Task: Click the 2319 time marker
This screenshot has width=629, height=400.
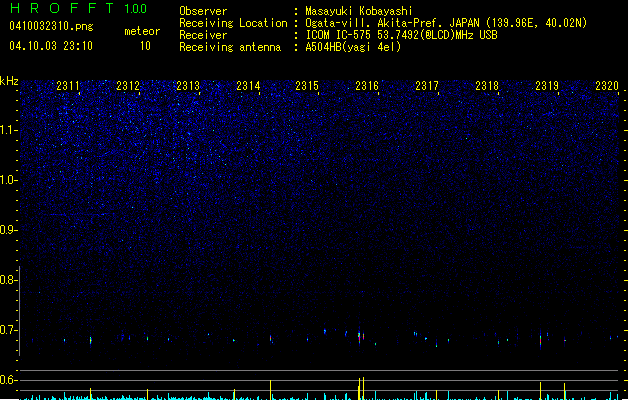Action: (547, 86)
